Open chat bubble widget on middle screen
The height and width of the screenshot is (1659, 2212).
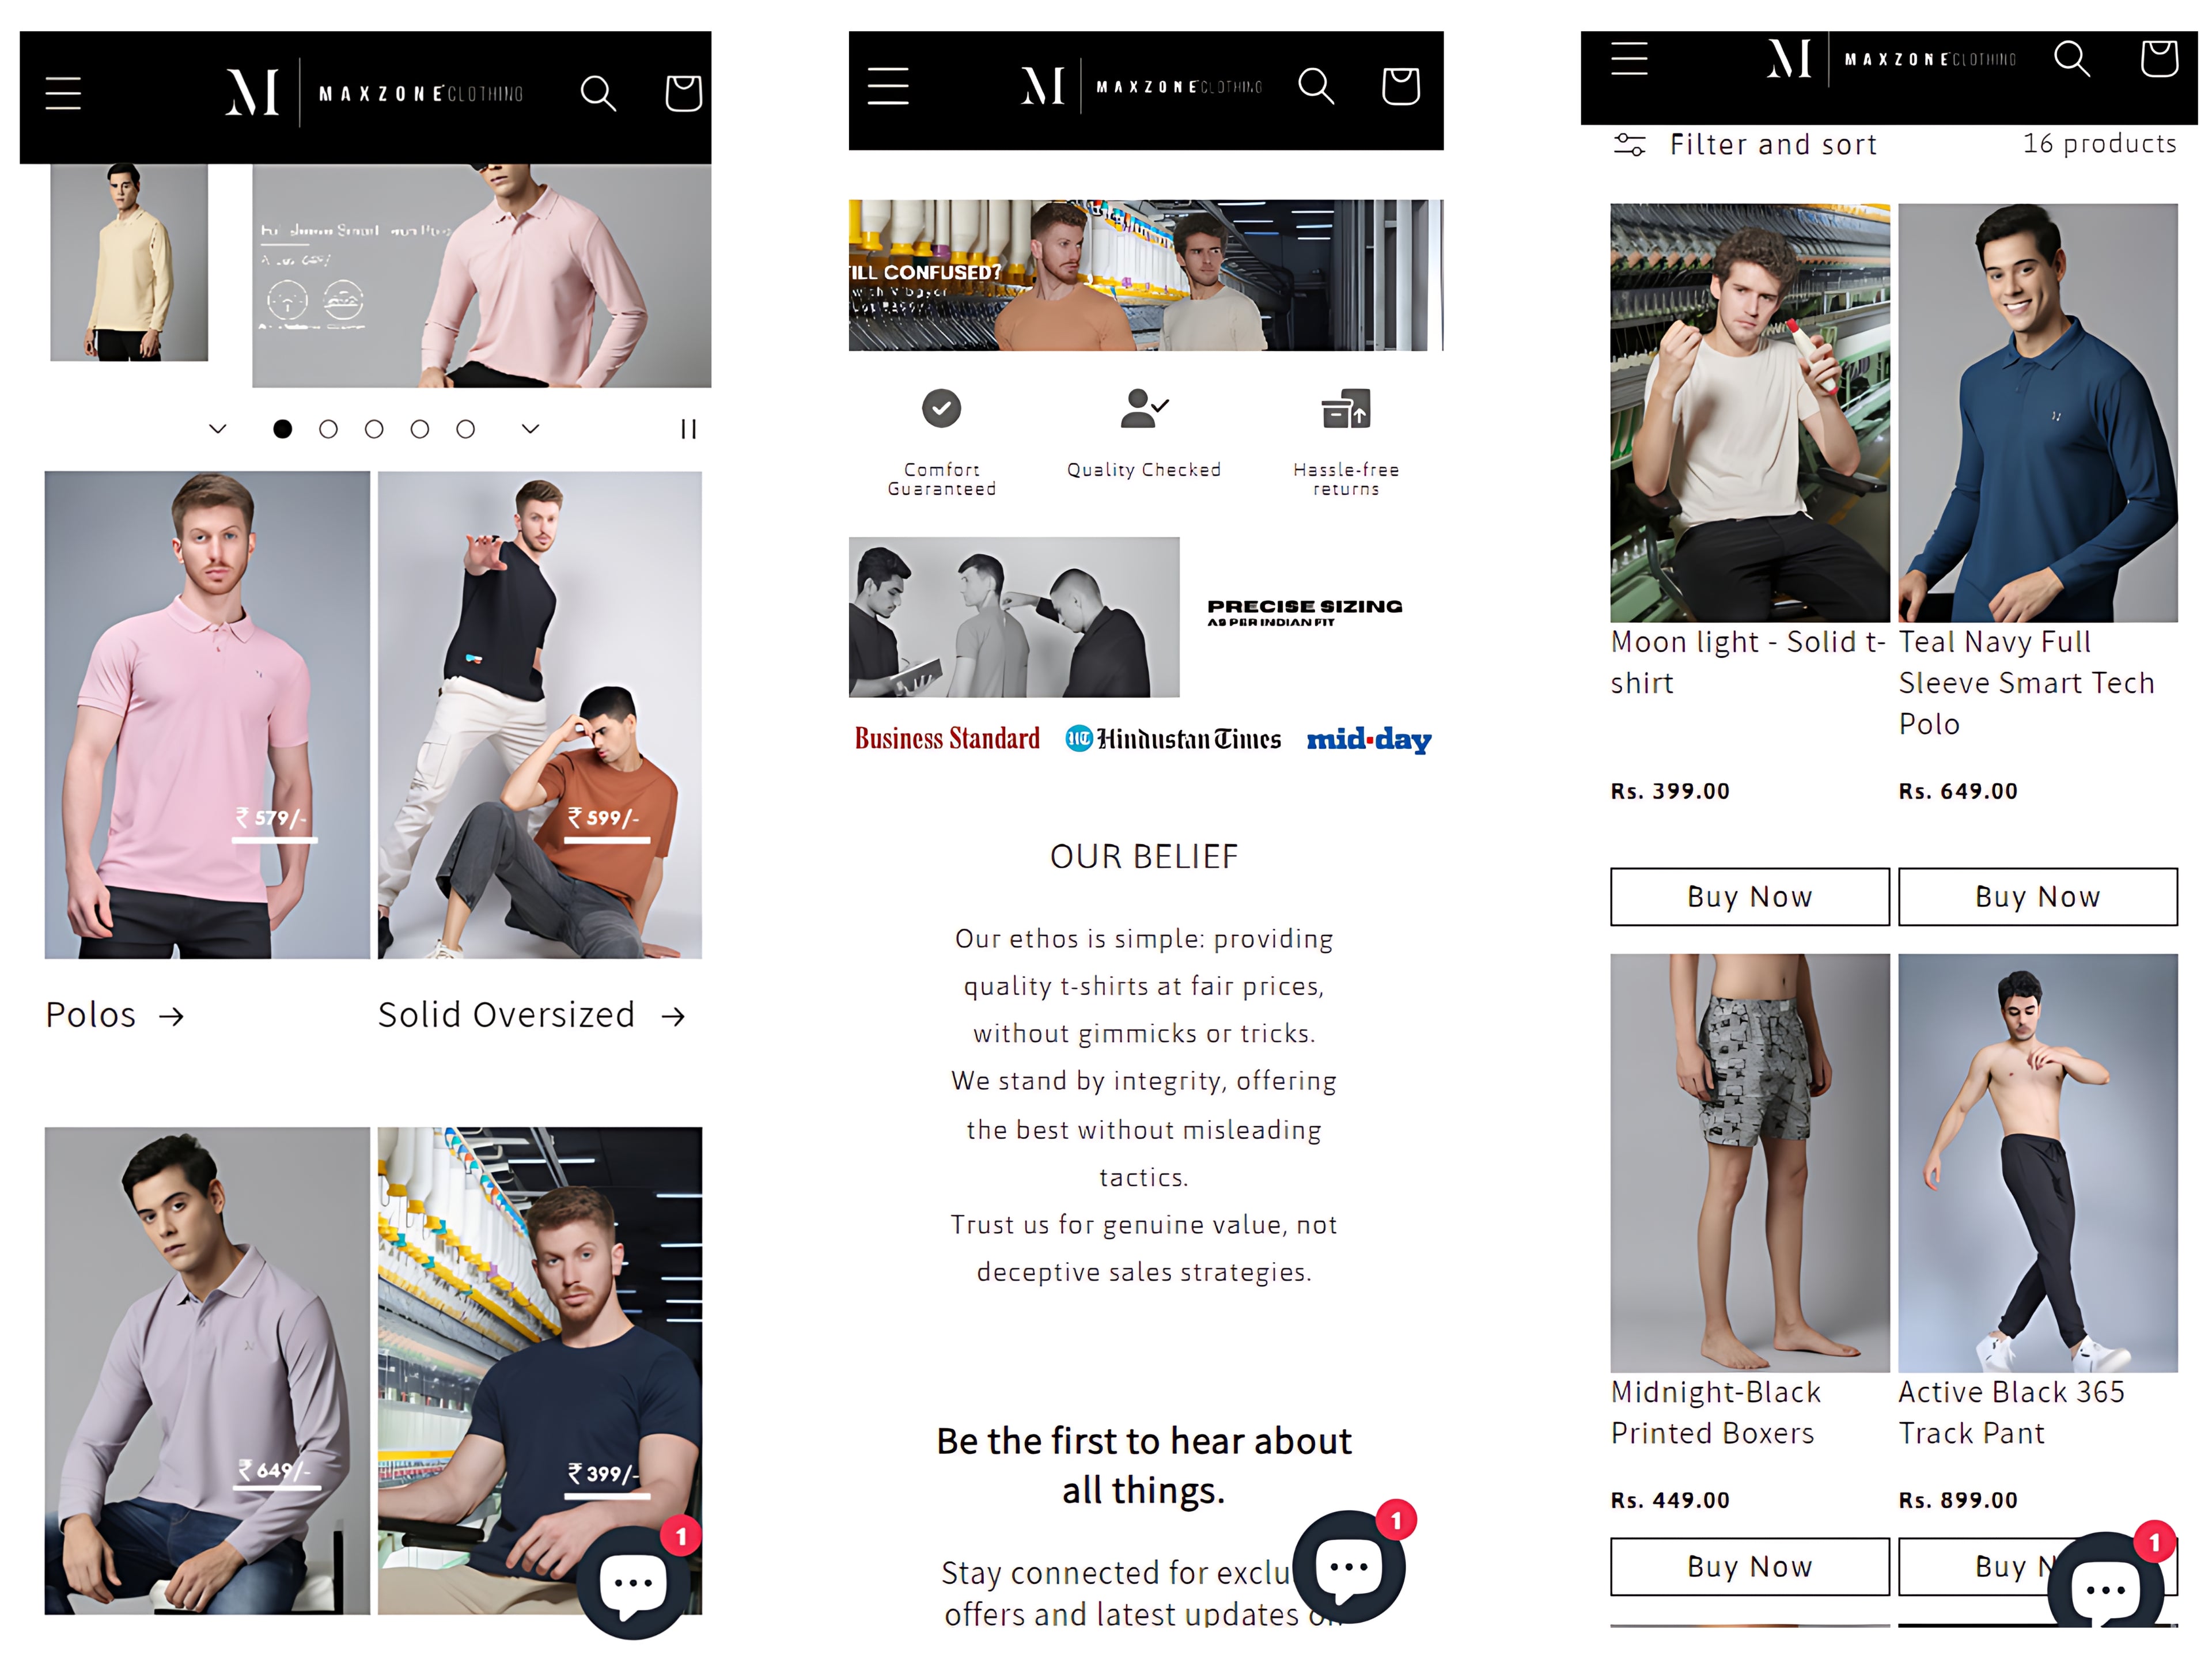tap(1348, 1565)
